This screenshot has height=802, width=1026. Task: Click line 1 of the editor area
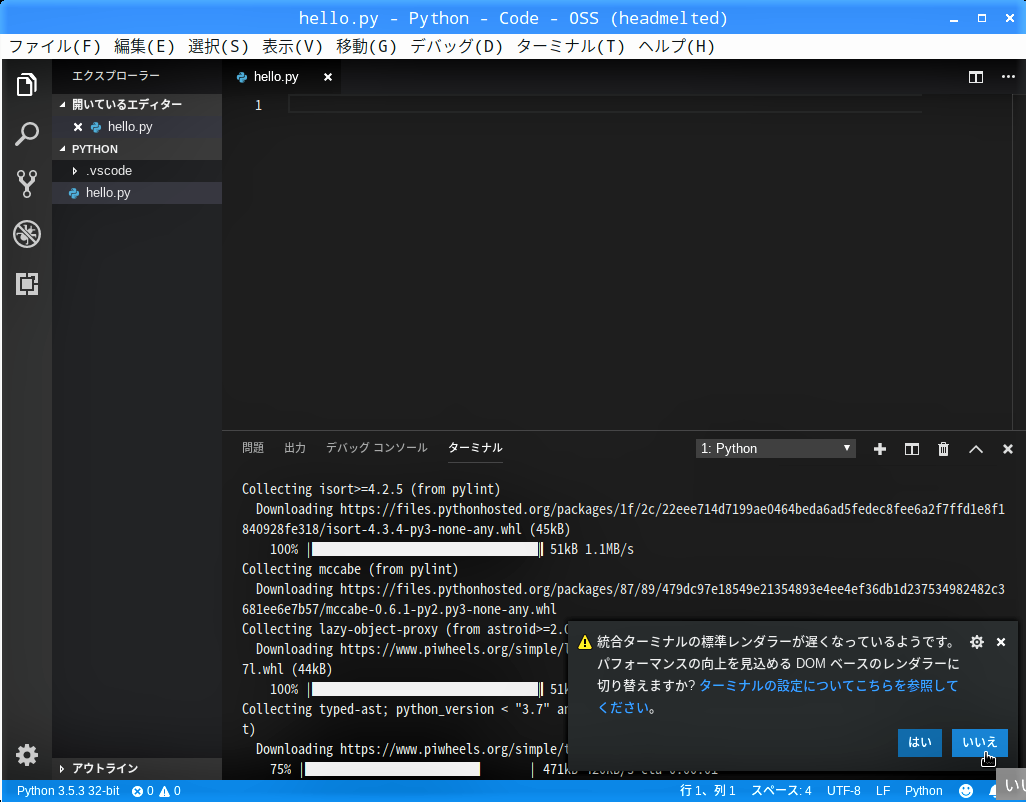coord(605,105)
